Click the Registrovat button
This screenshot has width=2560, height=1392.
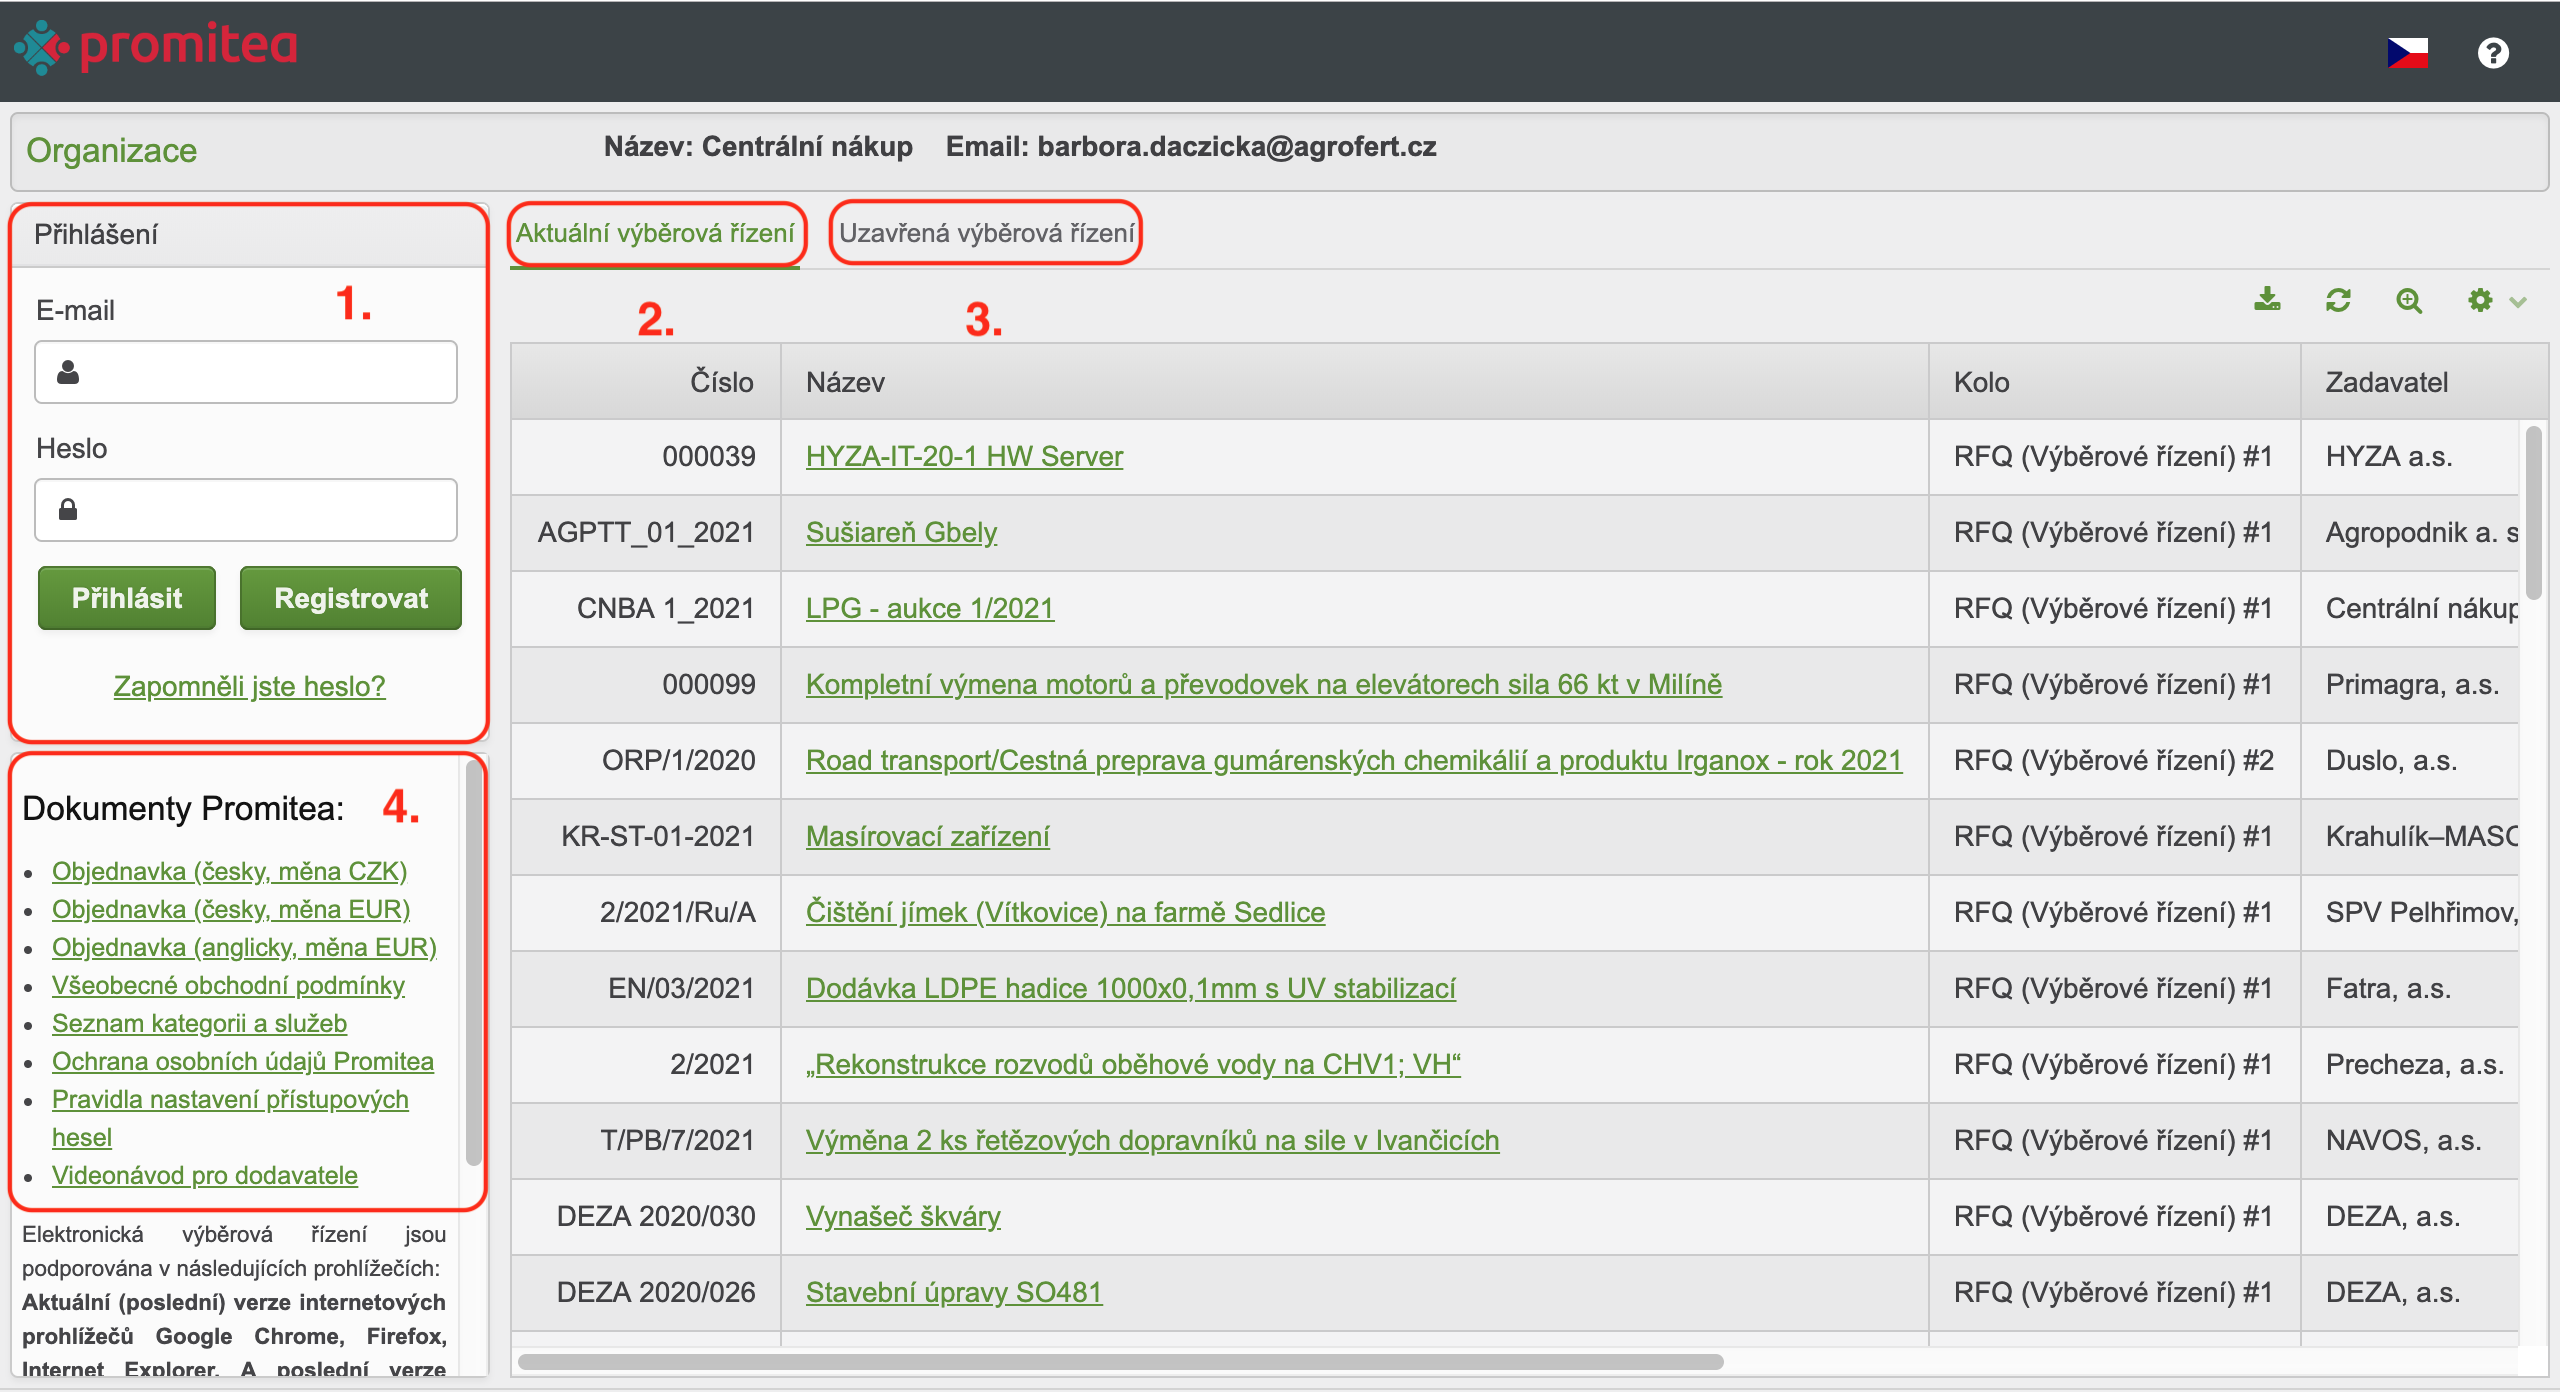click(351, 598)
